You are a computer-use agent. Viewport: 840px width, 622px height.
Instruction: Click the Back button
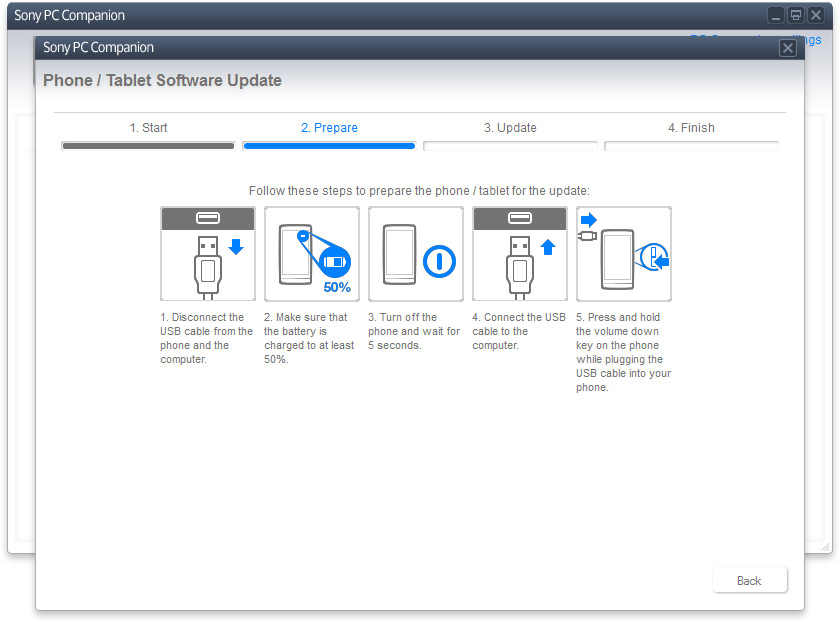[749, 580]
